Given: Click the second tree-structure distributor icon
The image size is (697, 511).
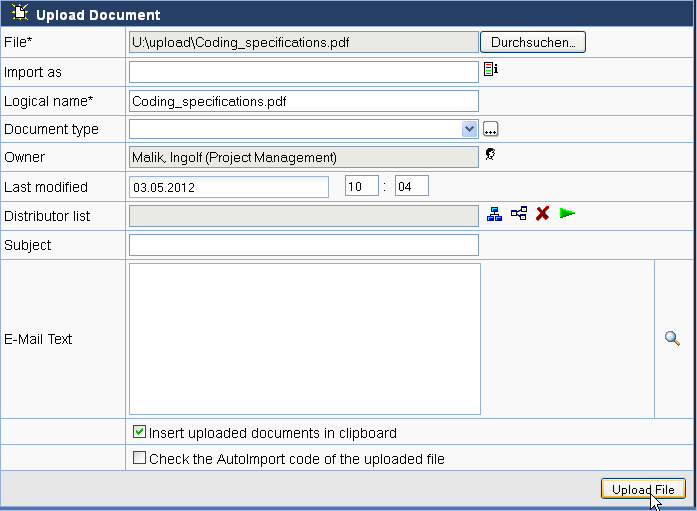Looking at the screenshot, I should click(518, 213).
